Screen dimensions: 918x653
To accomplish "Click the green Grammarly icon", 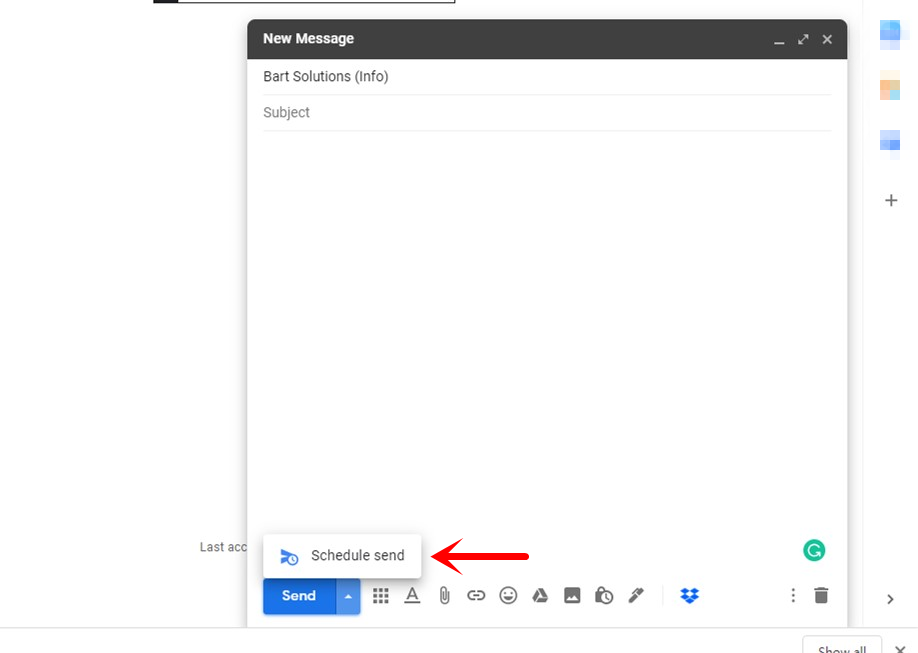I will point(814,551).
